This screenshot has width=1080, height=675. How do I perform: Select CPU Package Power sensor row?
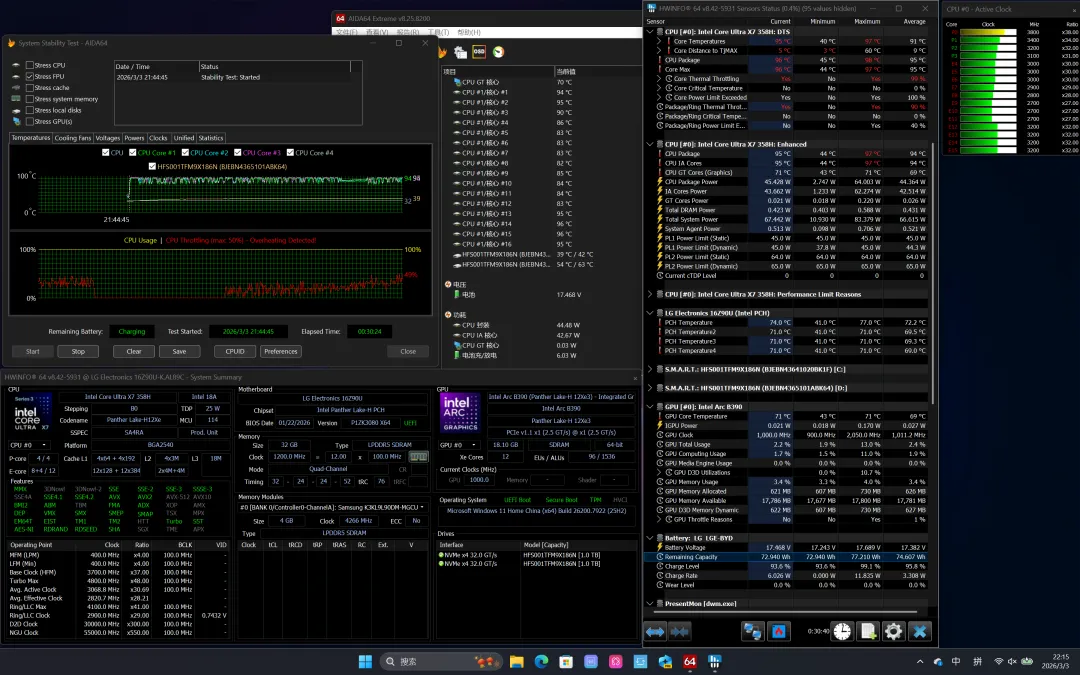(x=792, y=182)
